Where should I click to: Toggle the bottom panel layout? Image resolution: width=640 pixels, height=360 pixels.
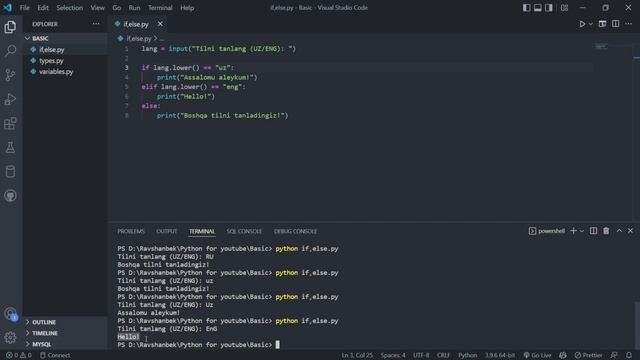(538, 8)
